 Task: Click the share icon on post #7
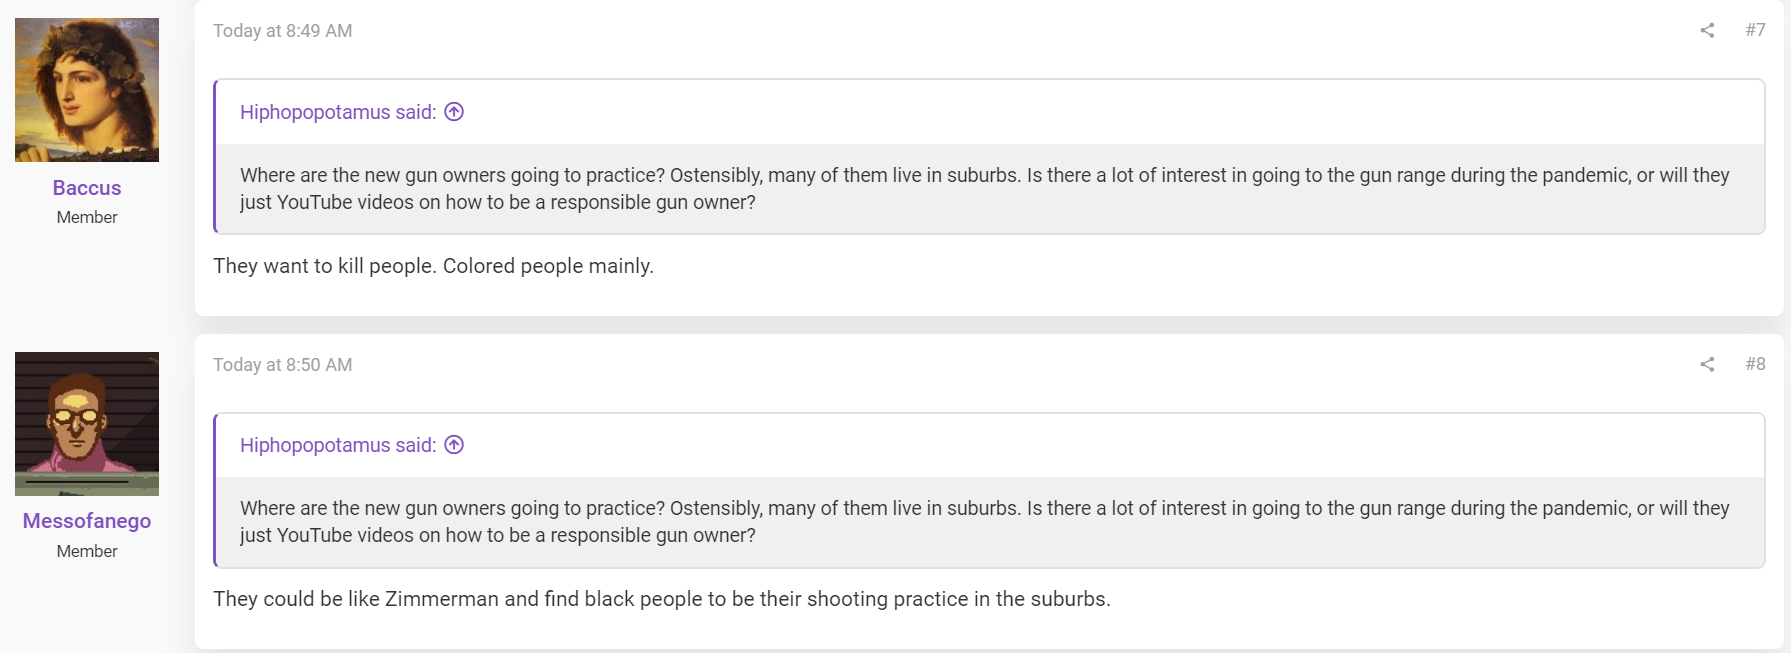(1707, 30)
